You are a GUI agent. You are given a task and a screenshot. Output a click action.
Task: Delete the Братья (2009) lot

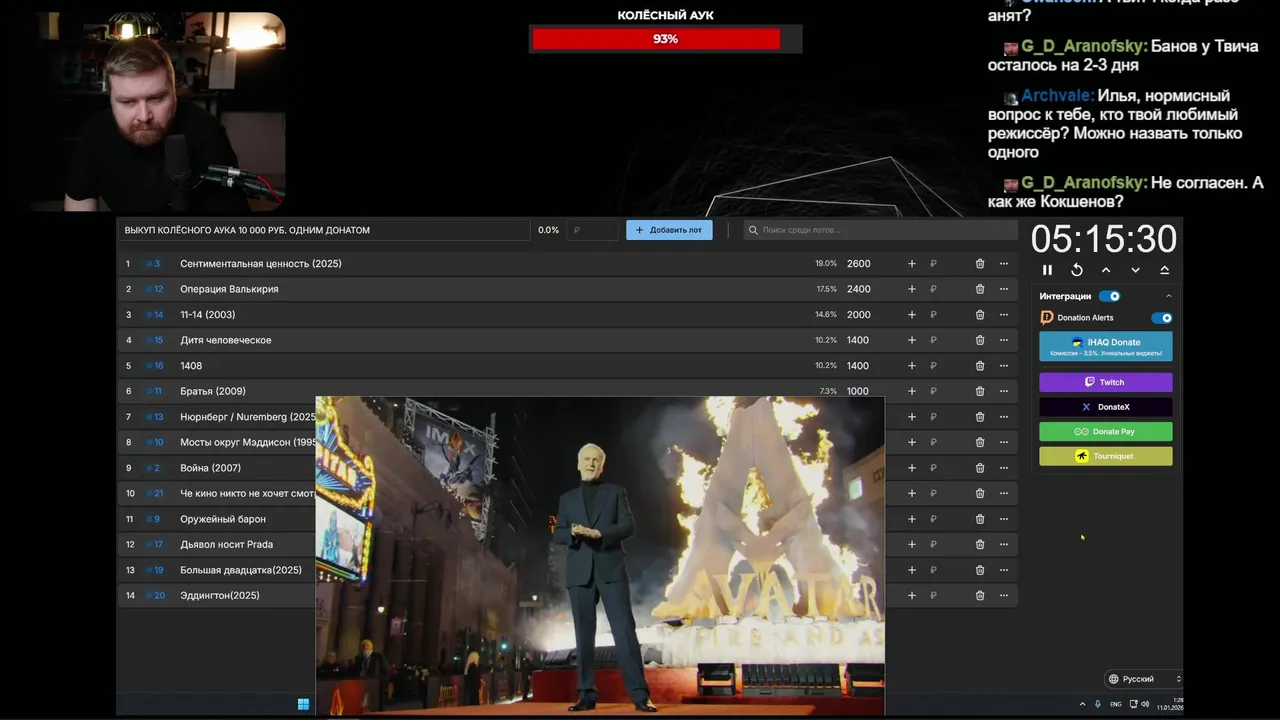980,391
